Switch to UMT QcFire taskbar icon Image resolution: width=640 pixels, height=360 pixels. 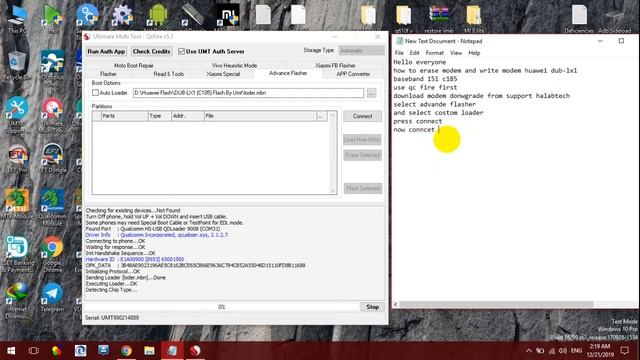point(196,351)
